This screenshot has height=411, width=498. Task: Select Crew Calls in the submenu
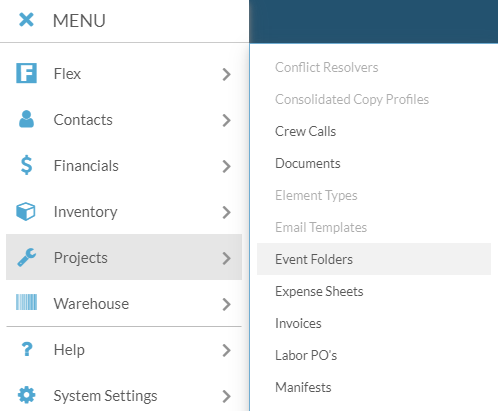[x=305, y=131]
